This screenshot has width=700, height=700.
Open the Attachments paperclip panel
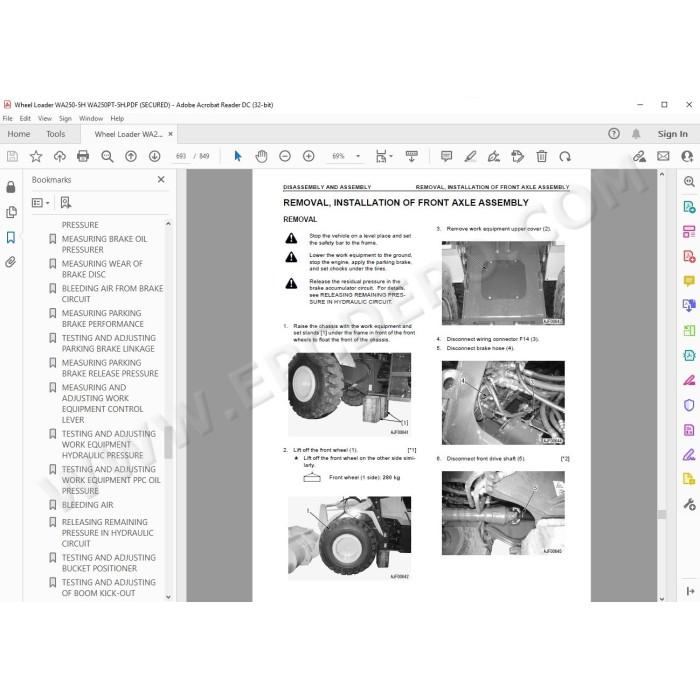pos(11,262)
